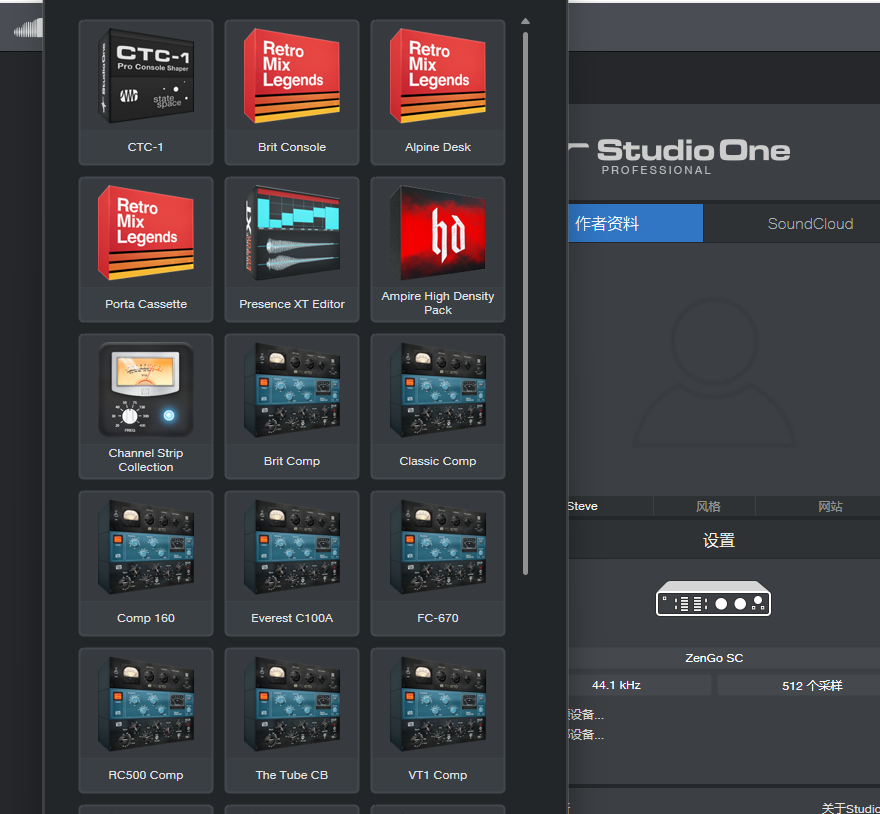Click the ZenGo SC audio interface icon
This screenshot has height=814, width=880.
click(713, 598)
